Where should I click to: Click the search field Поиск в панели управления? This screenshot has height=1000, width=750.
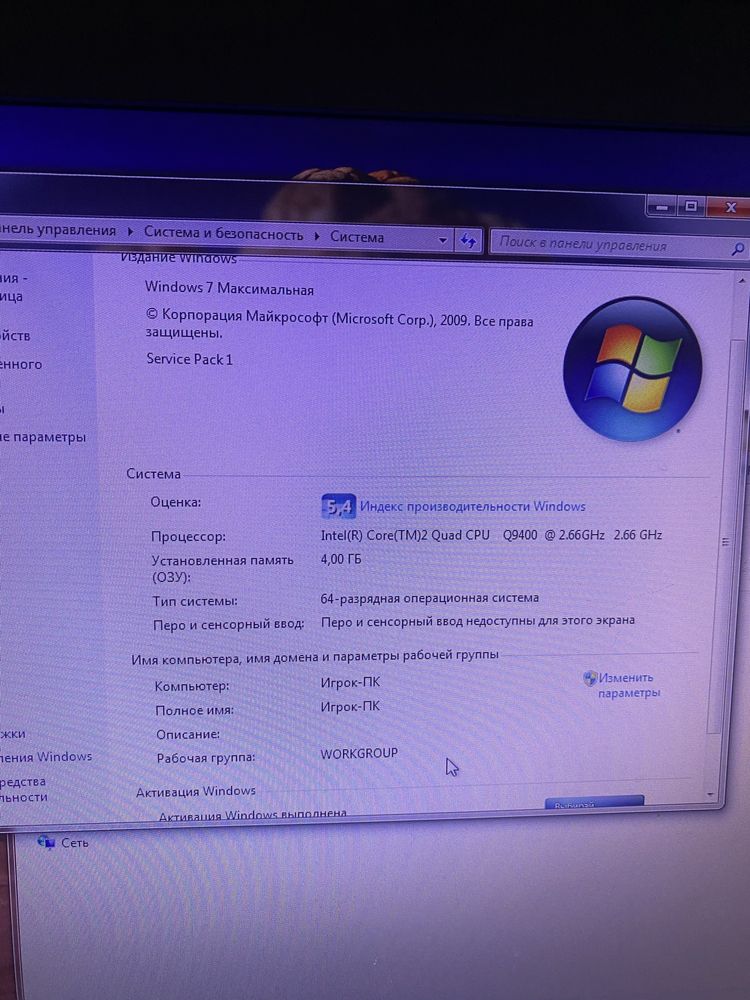[x=612, y=244]
